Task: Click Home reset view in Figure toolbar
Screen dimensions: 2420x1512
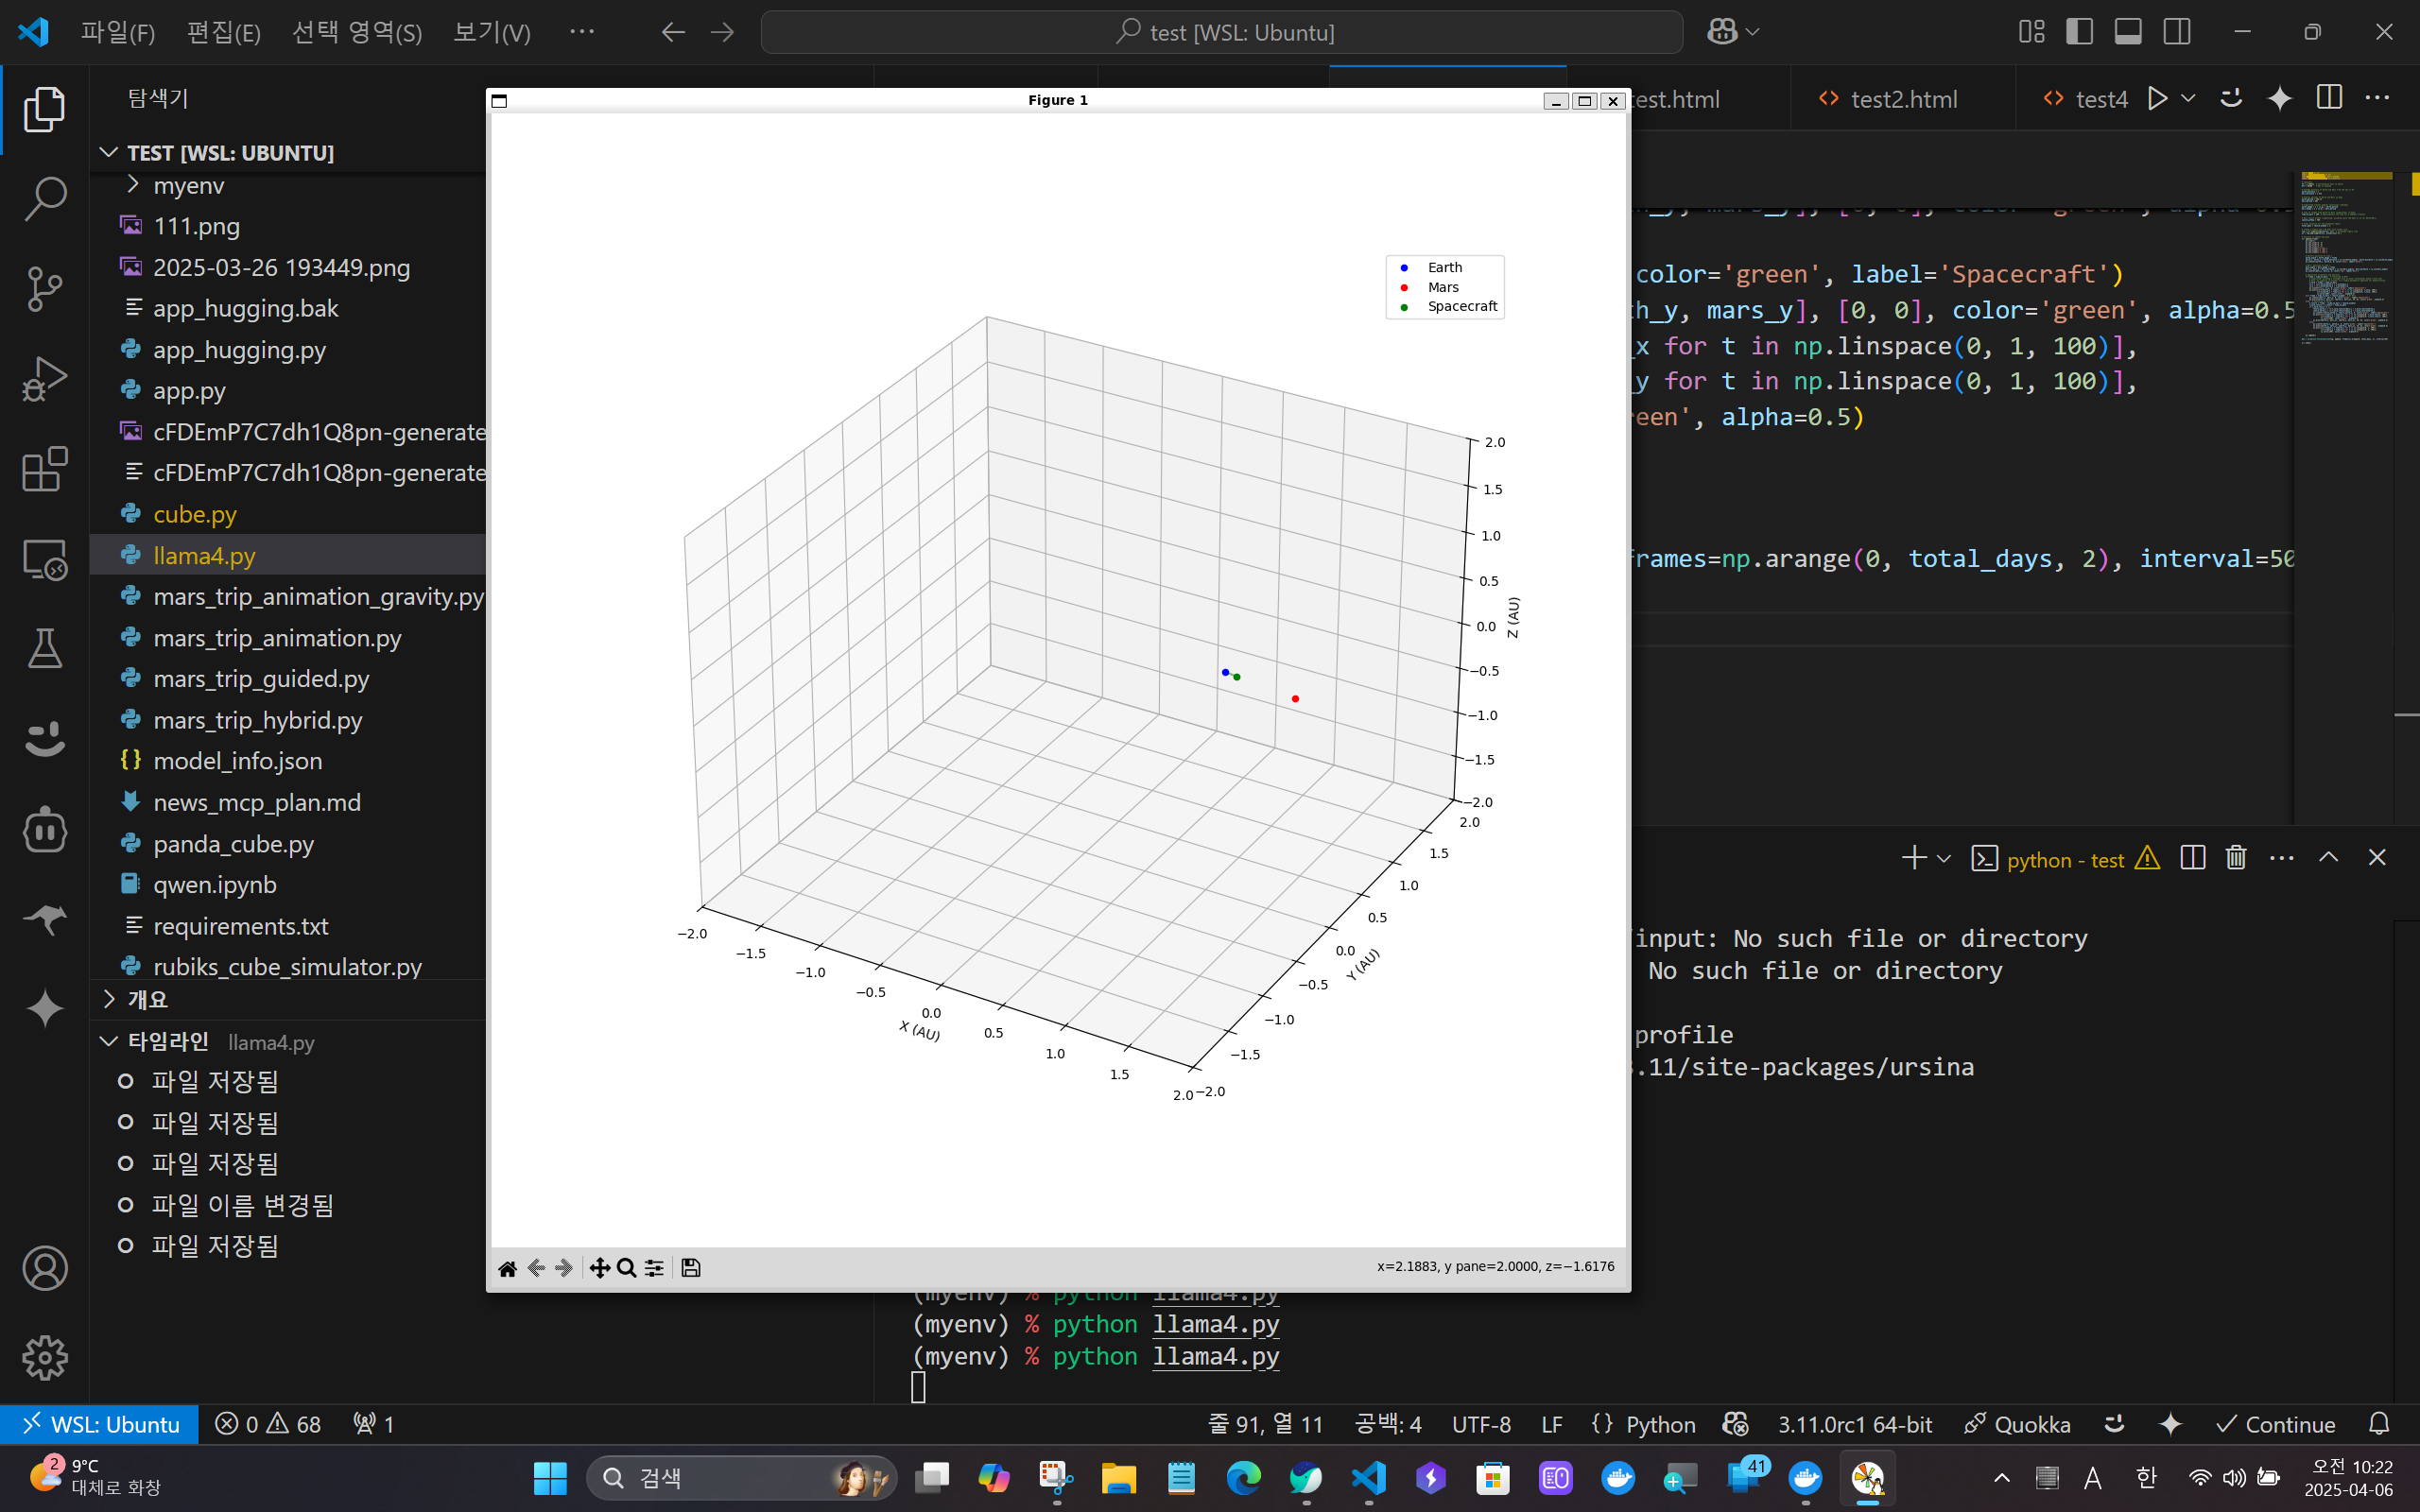Action: [x=507, y=1268]
